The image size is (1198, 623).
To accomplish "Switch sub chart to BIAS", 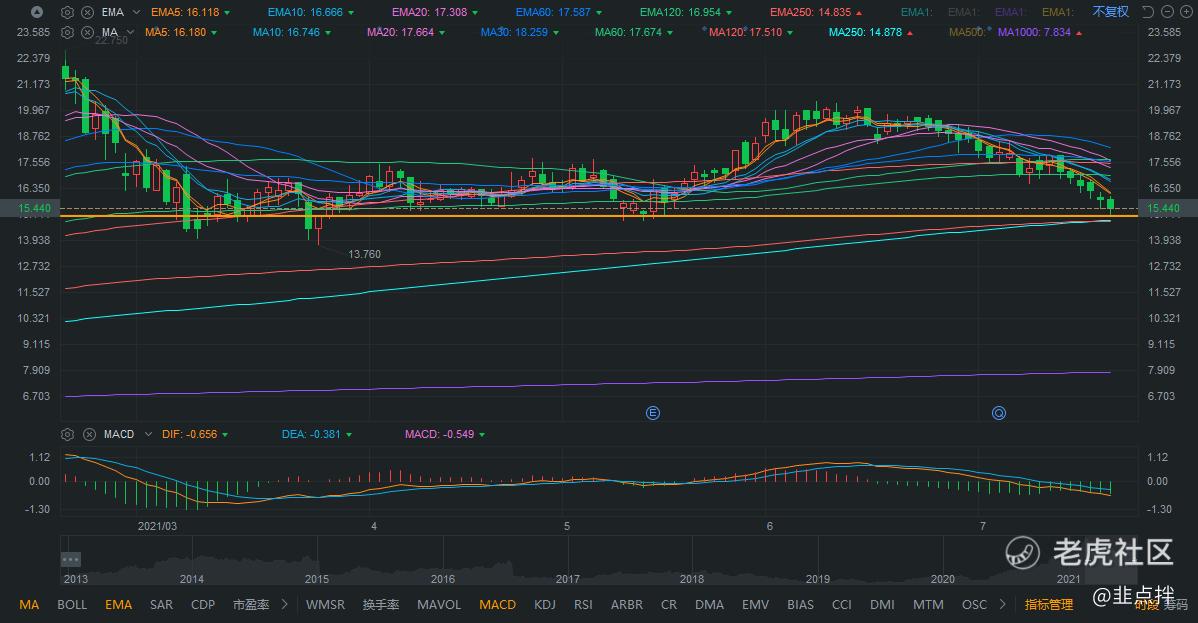I will (x=800, y=605).
